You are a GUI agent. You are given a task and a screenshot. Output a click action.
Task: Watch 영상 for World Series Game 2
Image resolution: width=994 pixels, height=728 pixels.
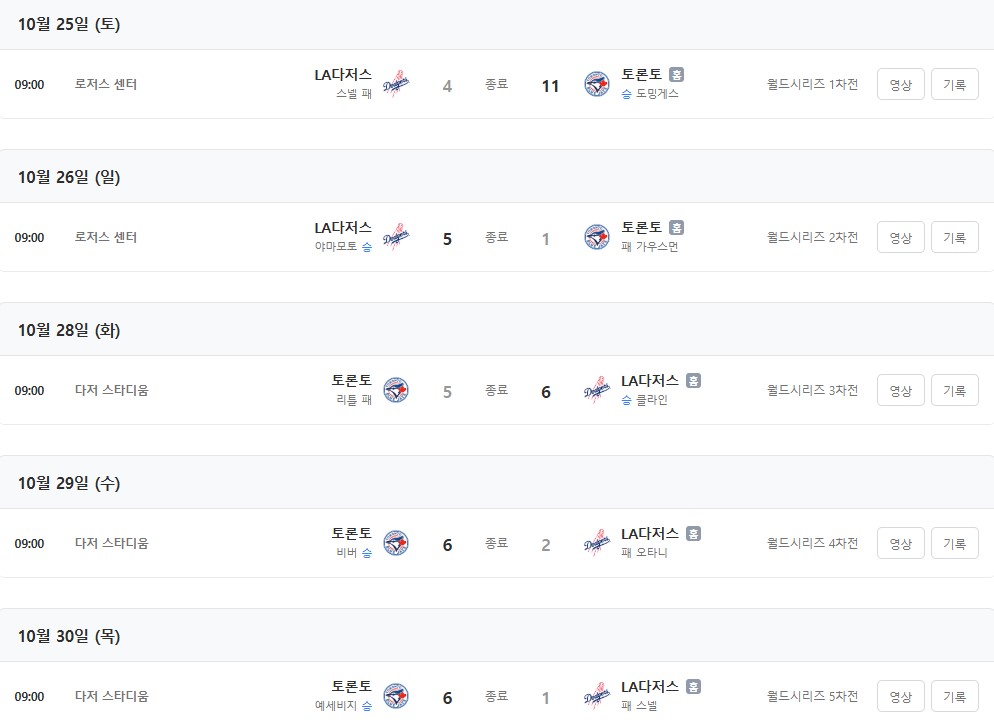[900, 237]
